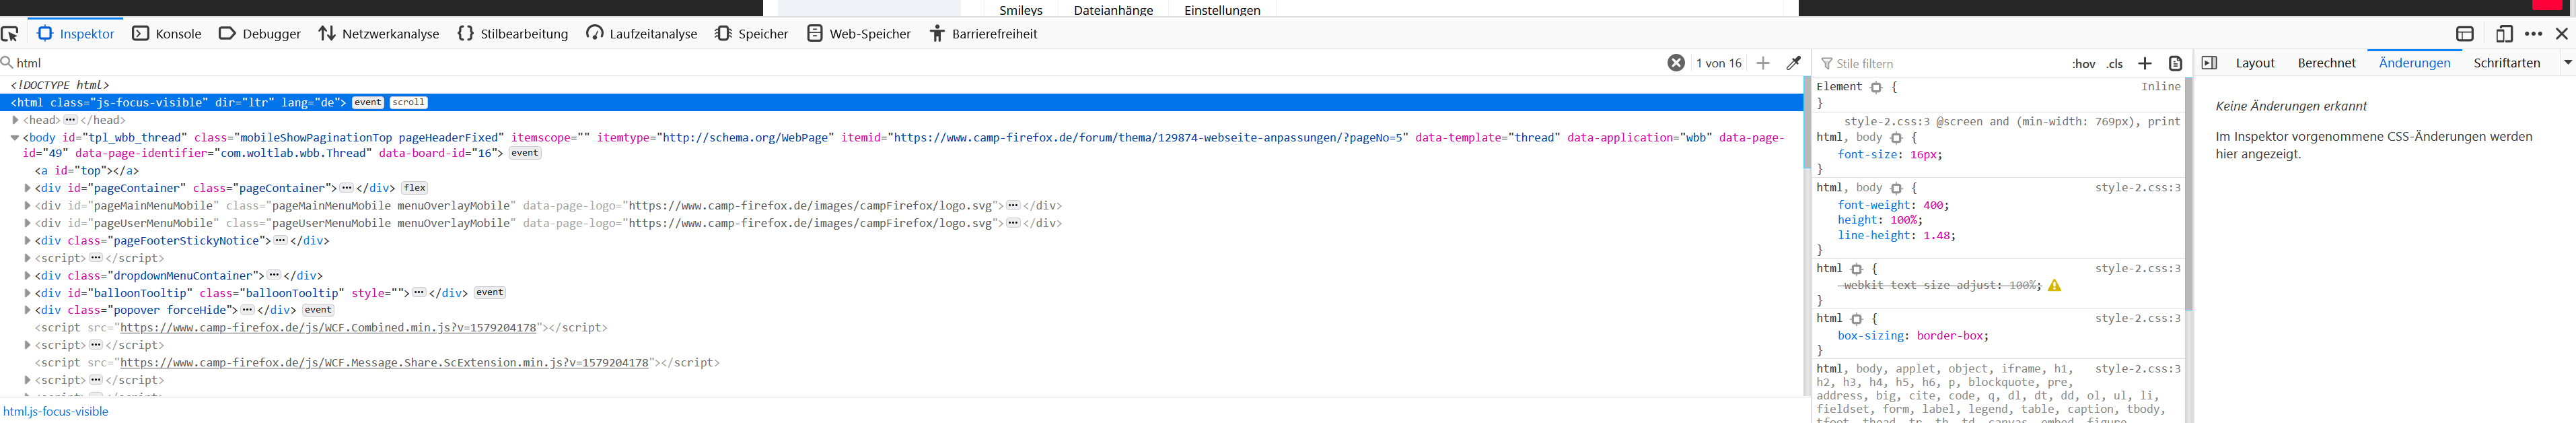Open the Web-Speicher tab
The image size is (2576, 423).
point(859,34)
